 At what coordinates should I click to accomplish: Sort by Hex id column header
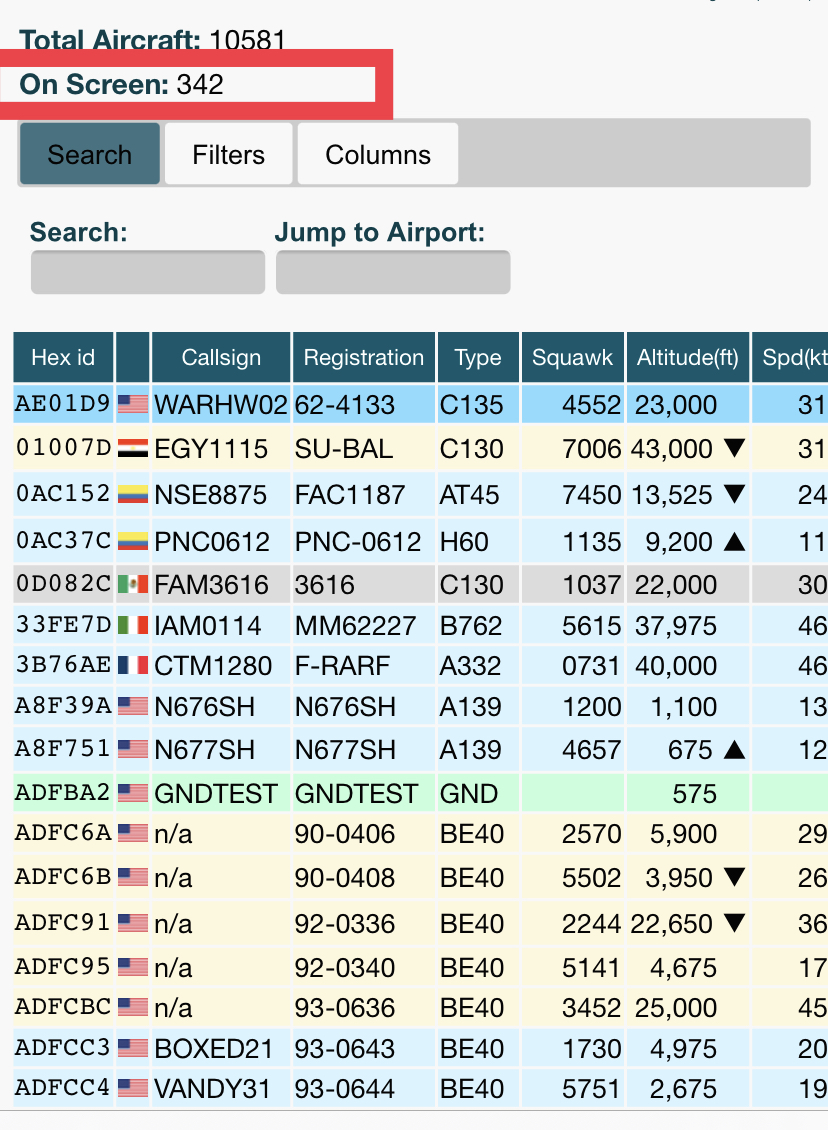click(x=63, y=357)
